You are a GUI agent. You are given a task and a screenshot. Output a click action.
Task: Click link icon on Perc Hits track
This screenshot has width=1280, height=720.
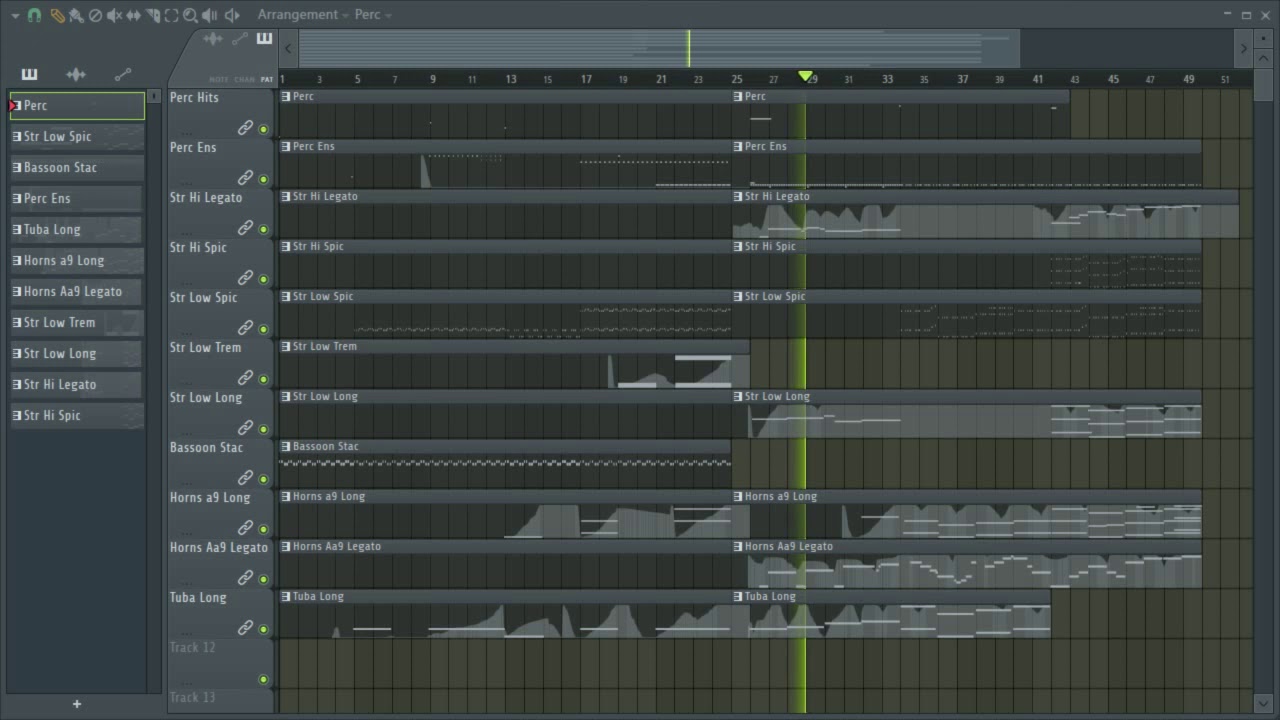245,128
